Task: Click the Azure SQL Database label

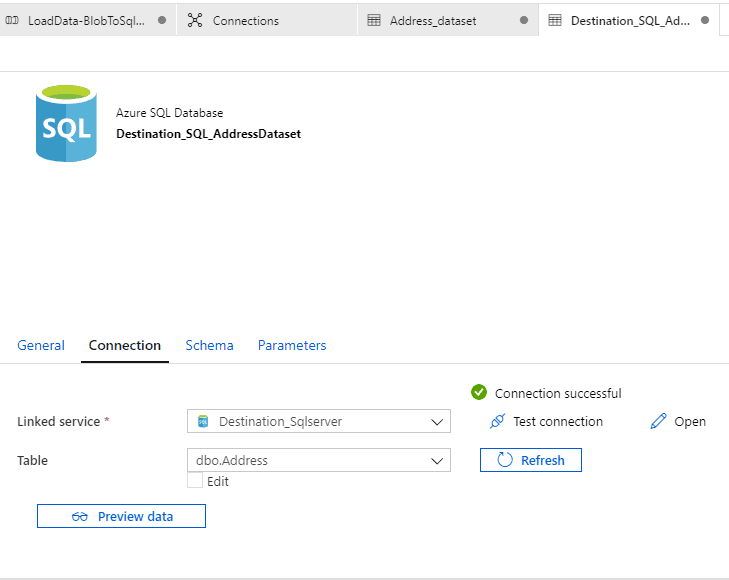Action: coord(169,113)
